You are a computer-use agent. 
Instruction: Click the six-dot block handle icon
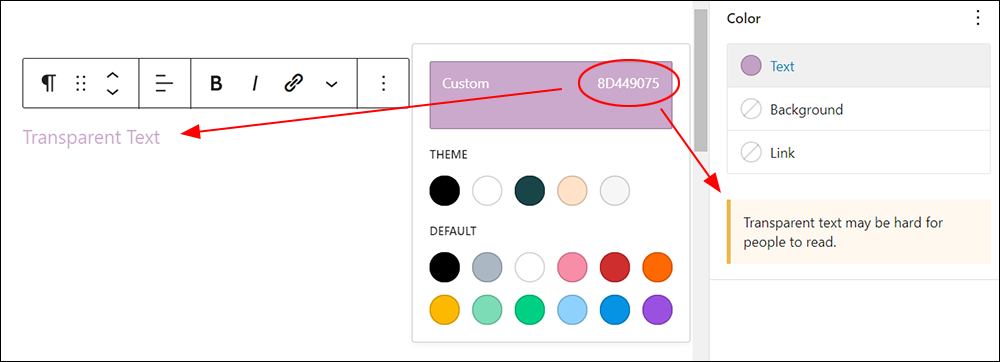coord(80,83)
